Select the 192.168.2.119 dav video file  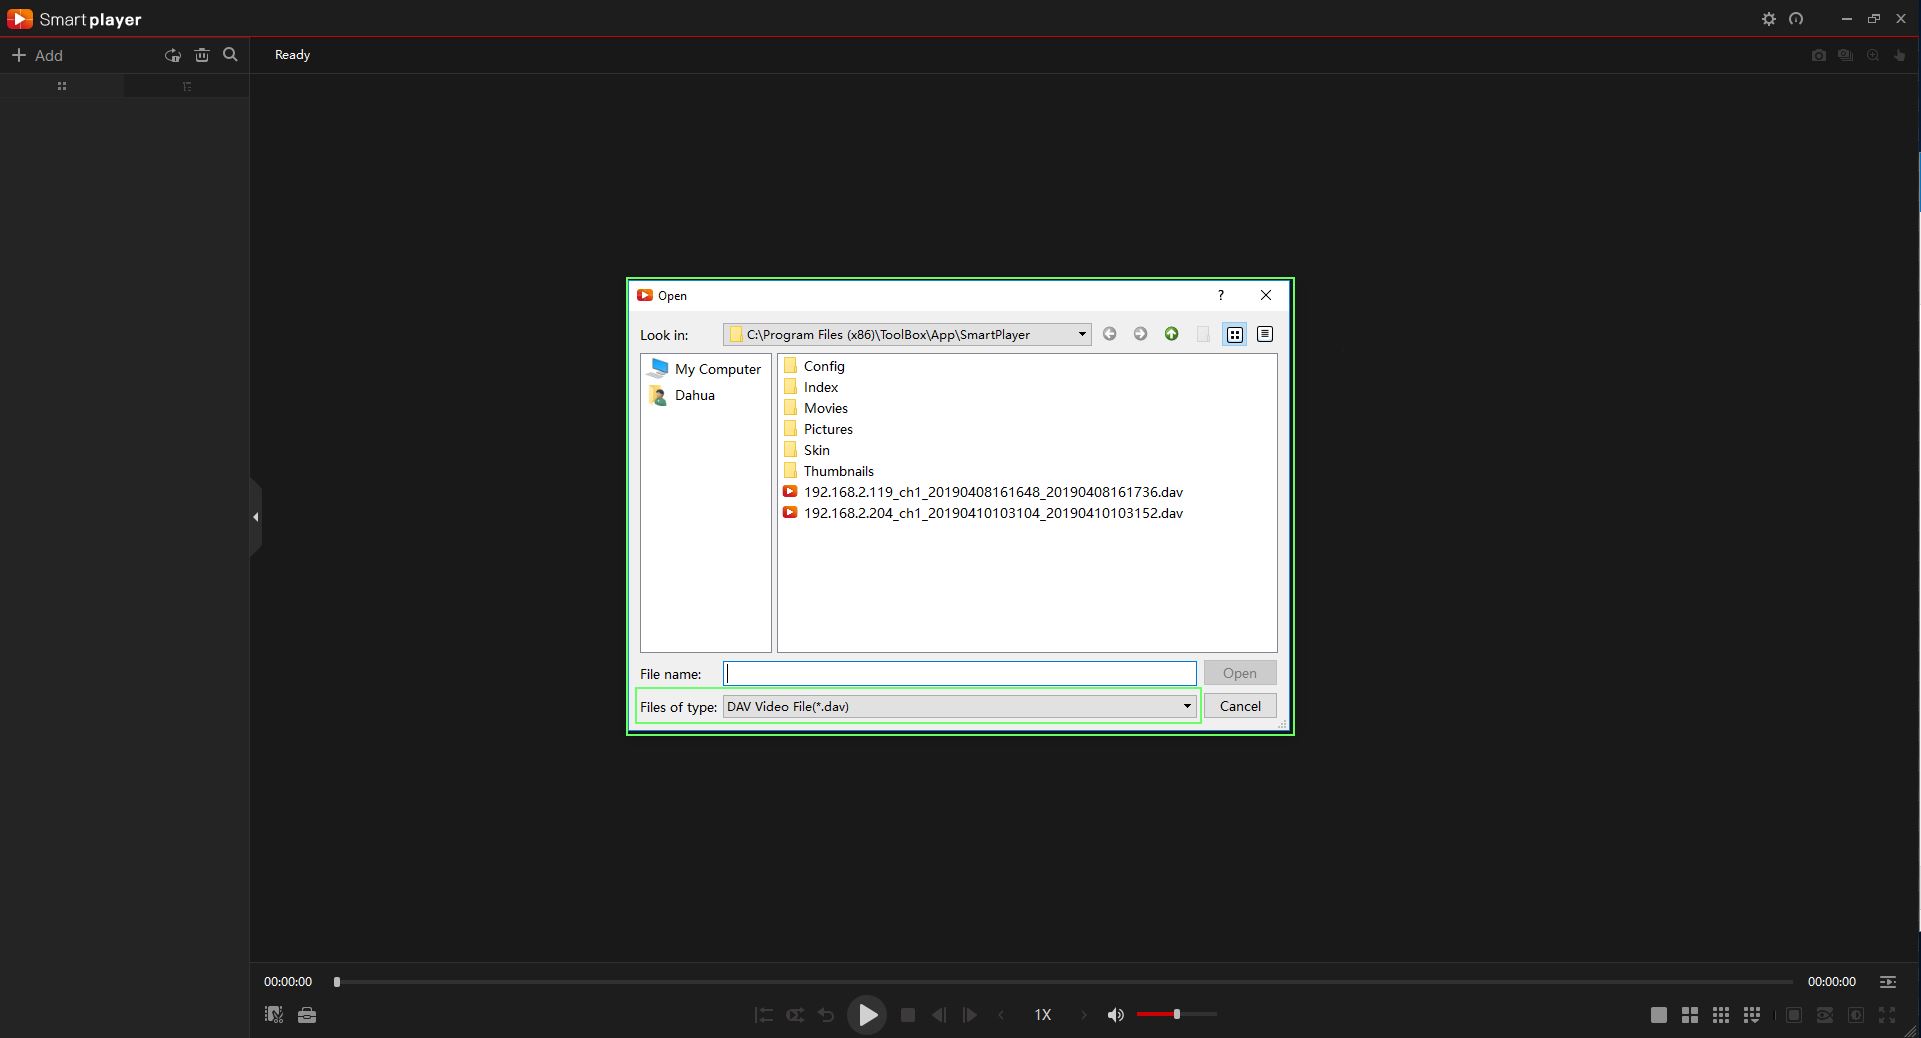coord(992,492)
